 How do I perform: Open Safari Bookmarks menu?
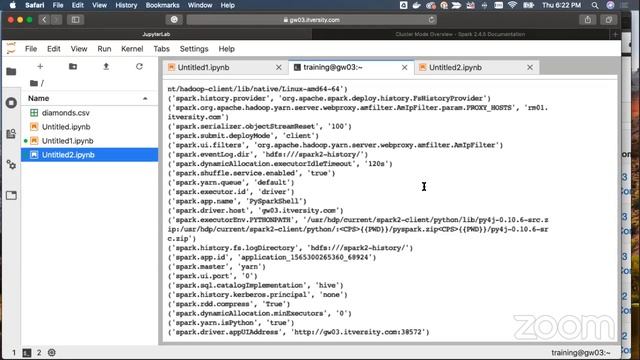[x=162, y=5]
